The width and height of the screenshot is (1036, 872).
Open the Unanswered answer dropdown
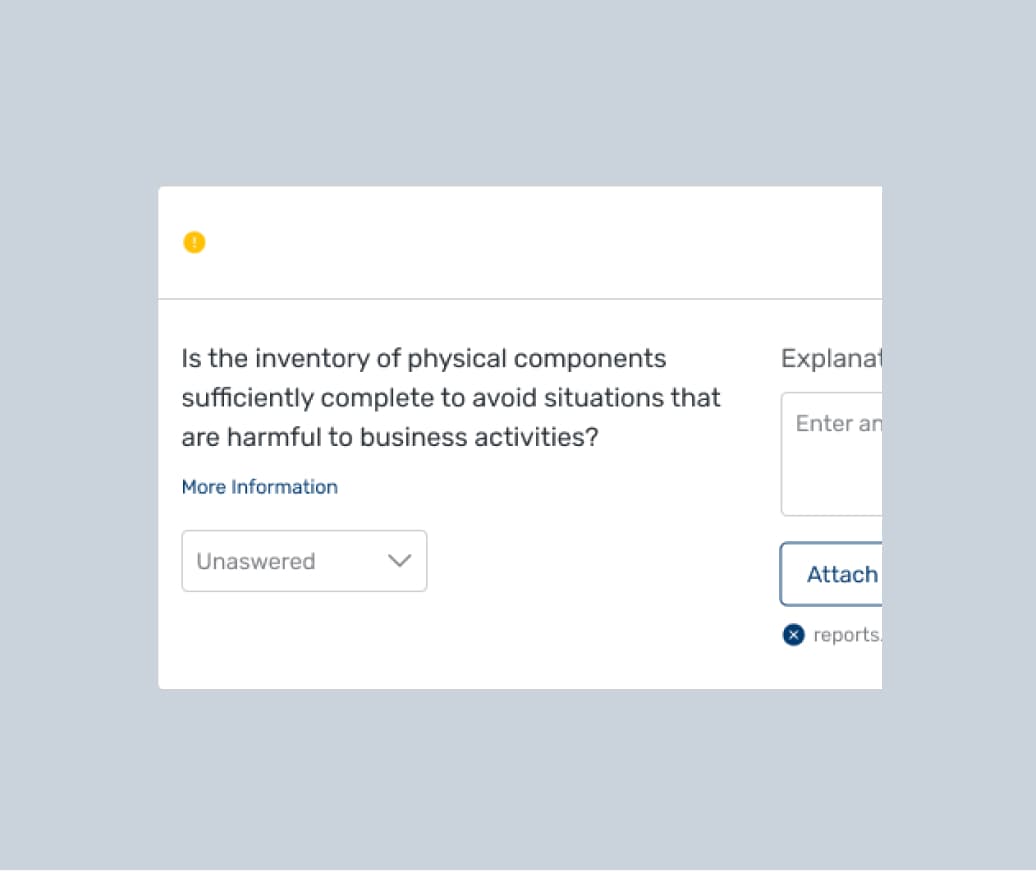click(x=304, y=561)
